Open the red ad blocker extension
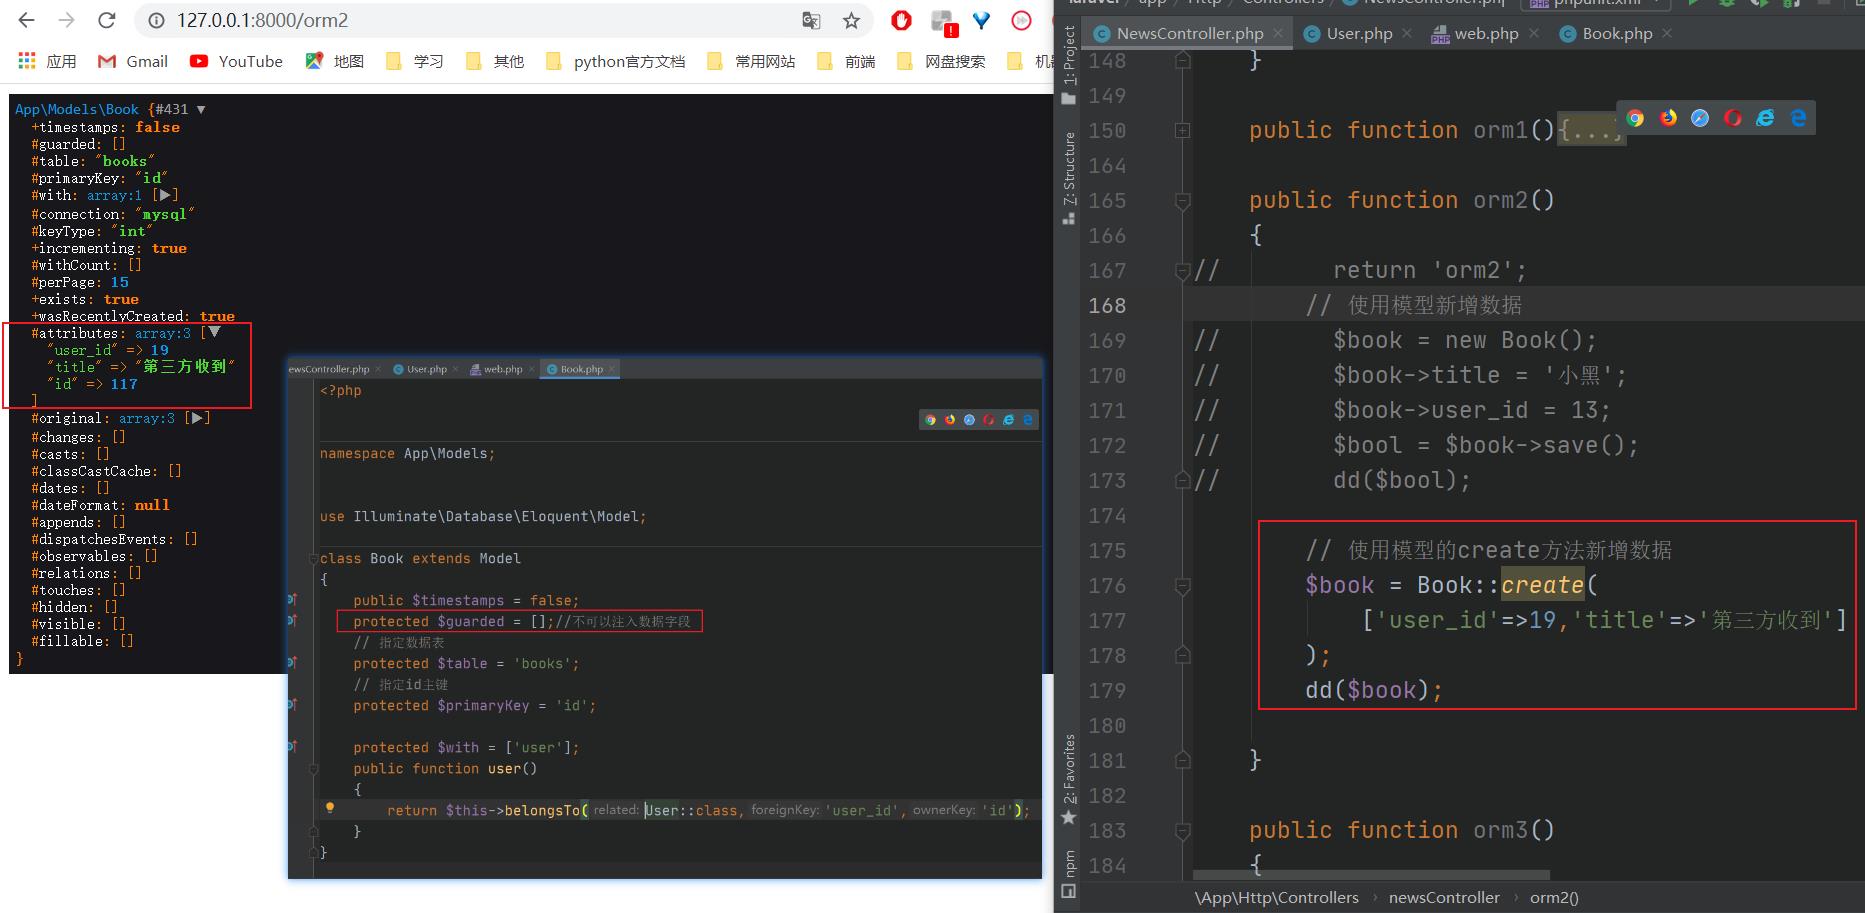The height and width of the screenshot is (913, 1865). click(901, 20)
